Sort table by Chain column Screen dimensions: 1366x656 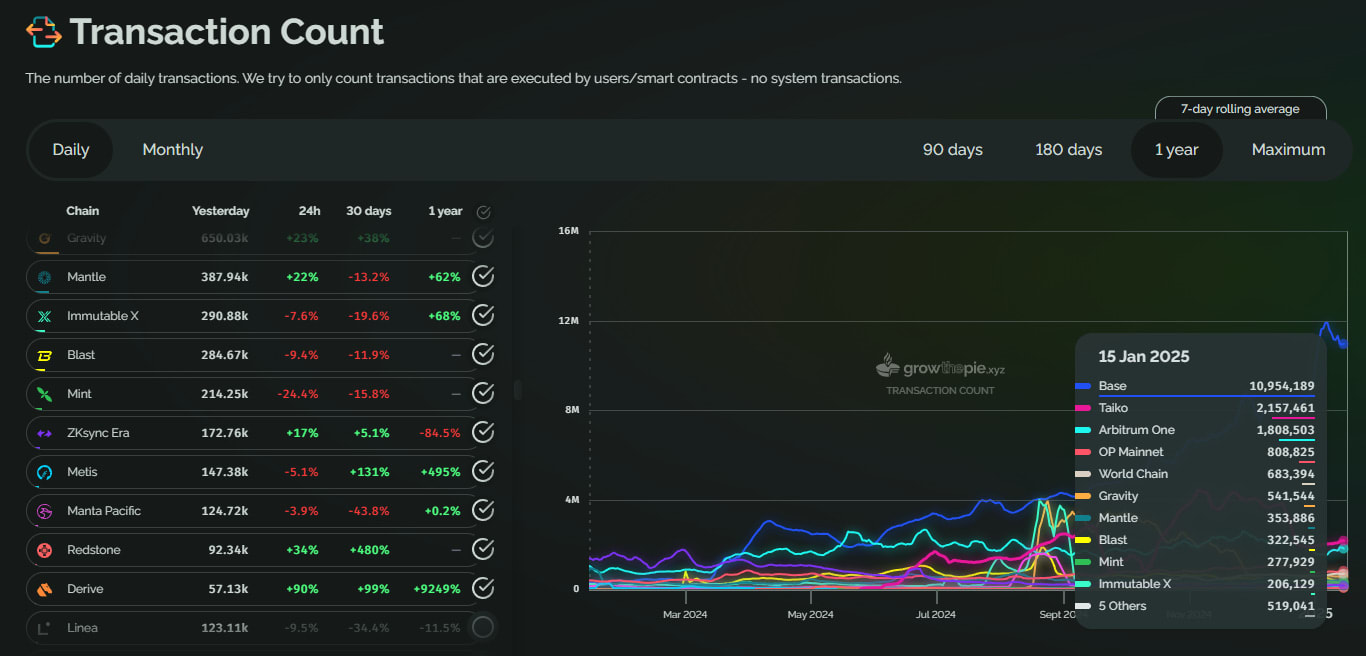(82, 211)
